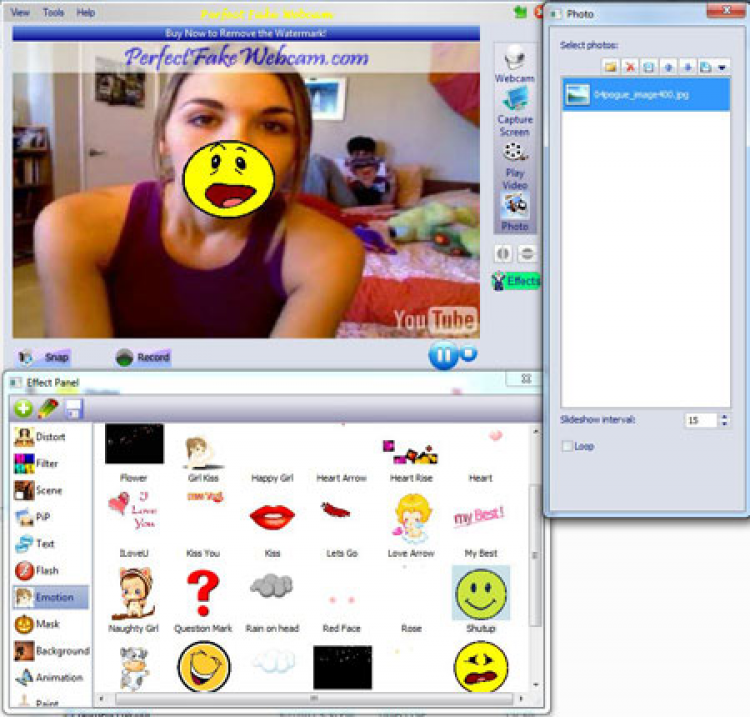Open the Tools menu
This screenshot has height=717, width=750.
pos(53,12)
